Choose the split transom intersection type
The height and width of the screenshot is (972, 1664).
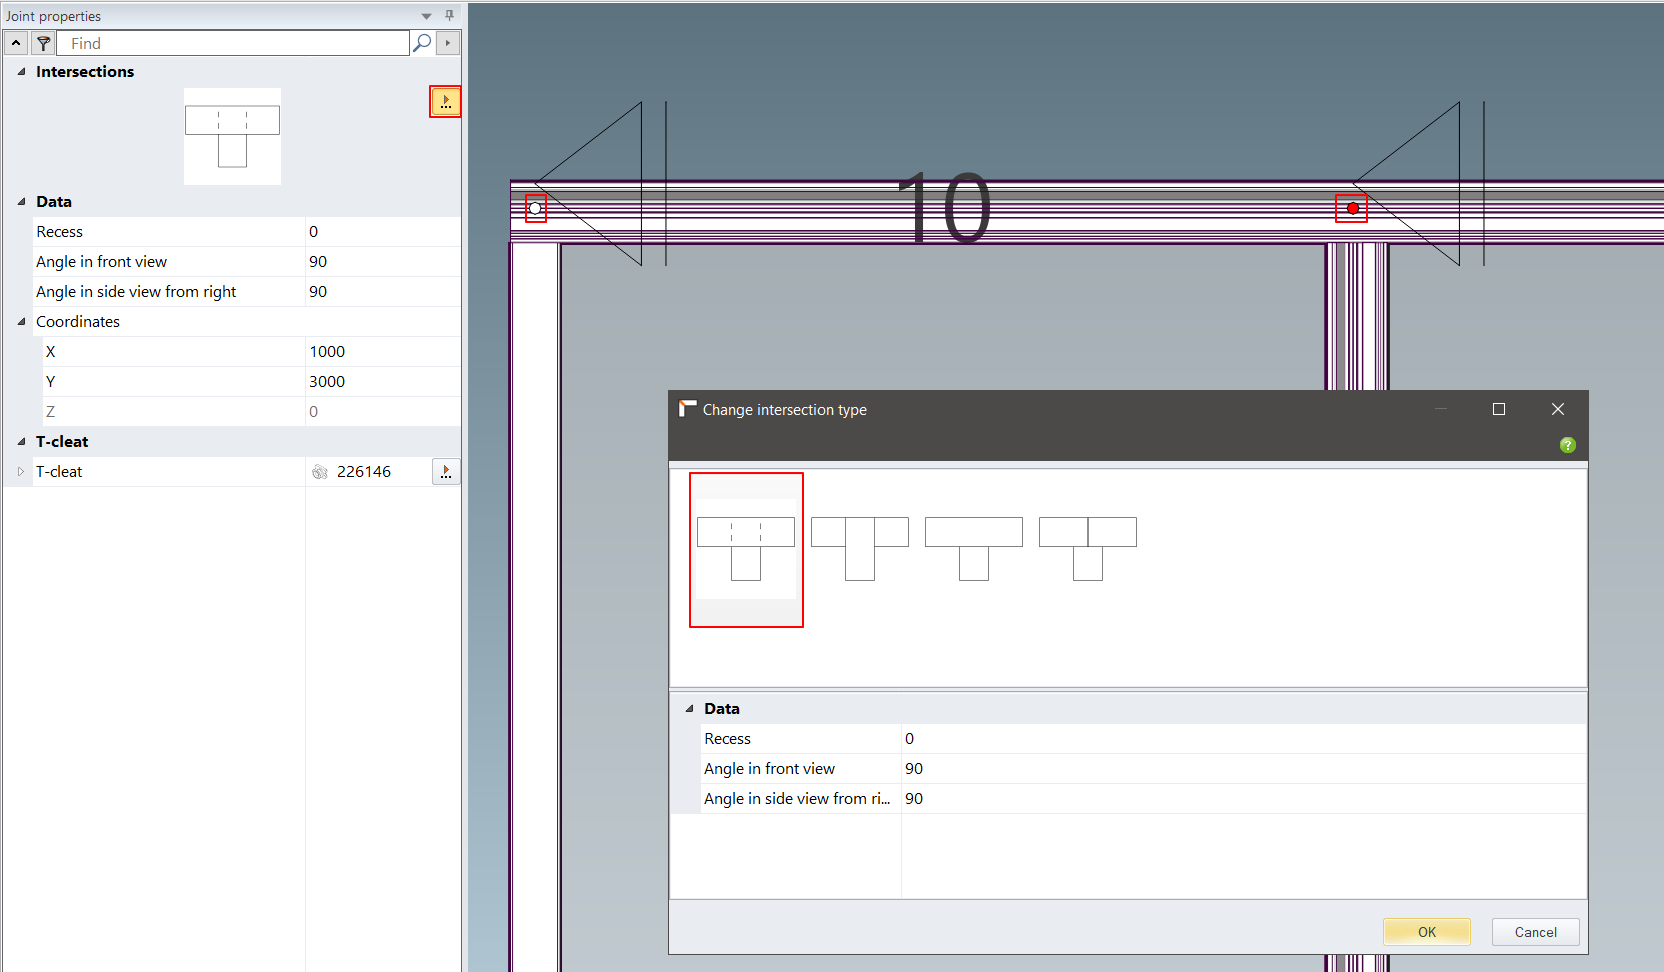pyautogui.click(x=1087, y=548)
